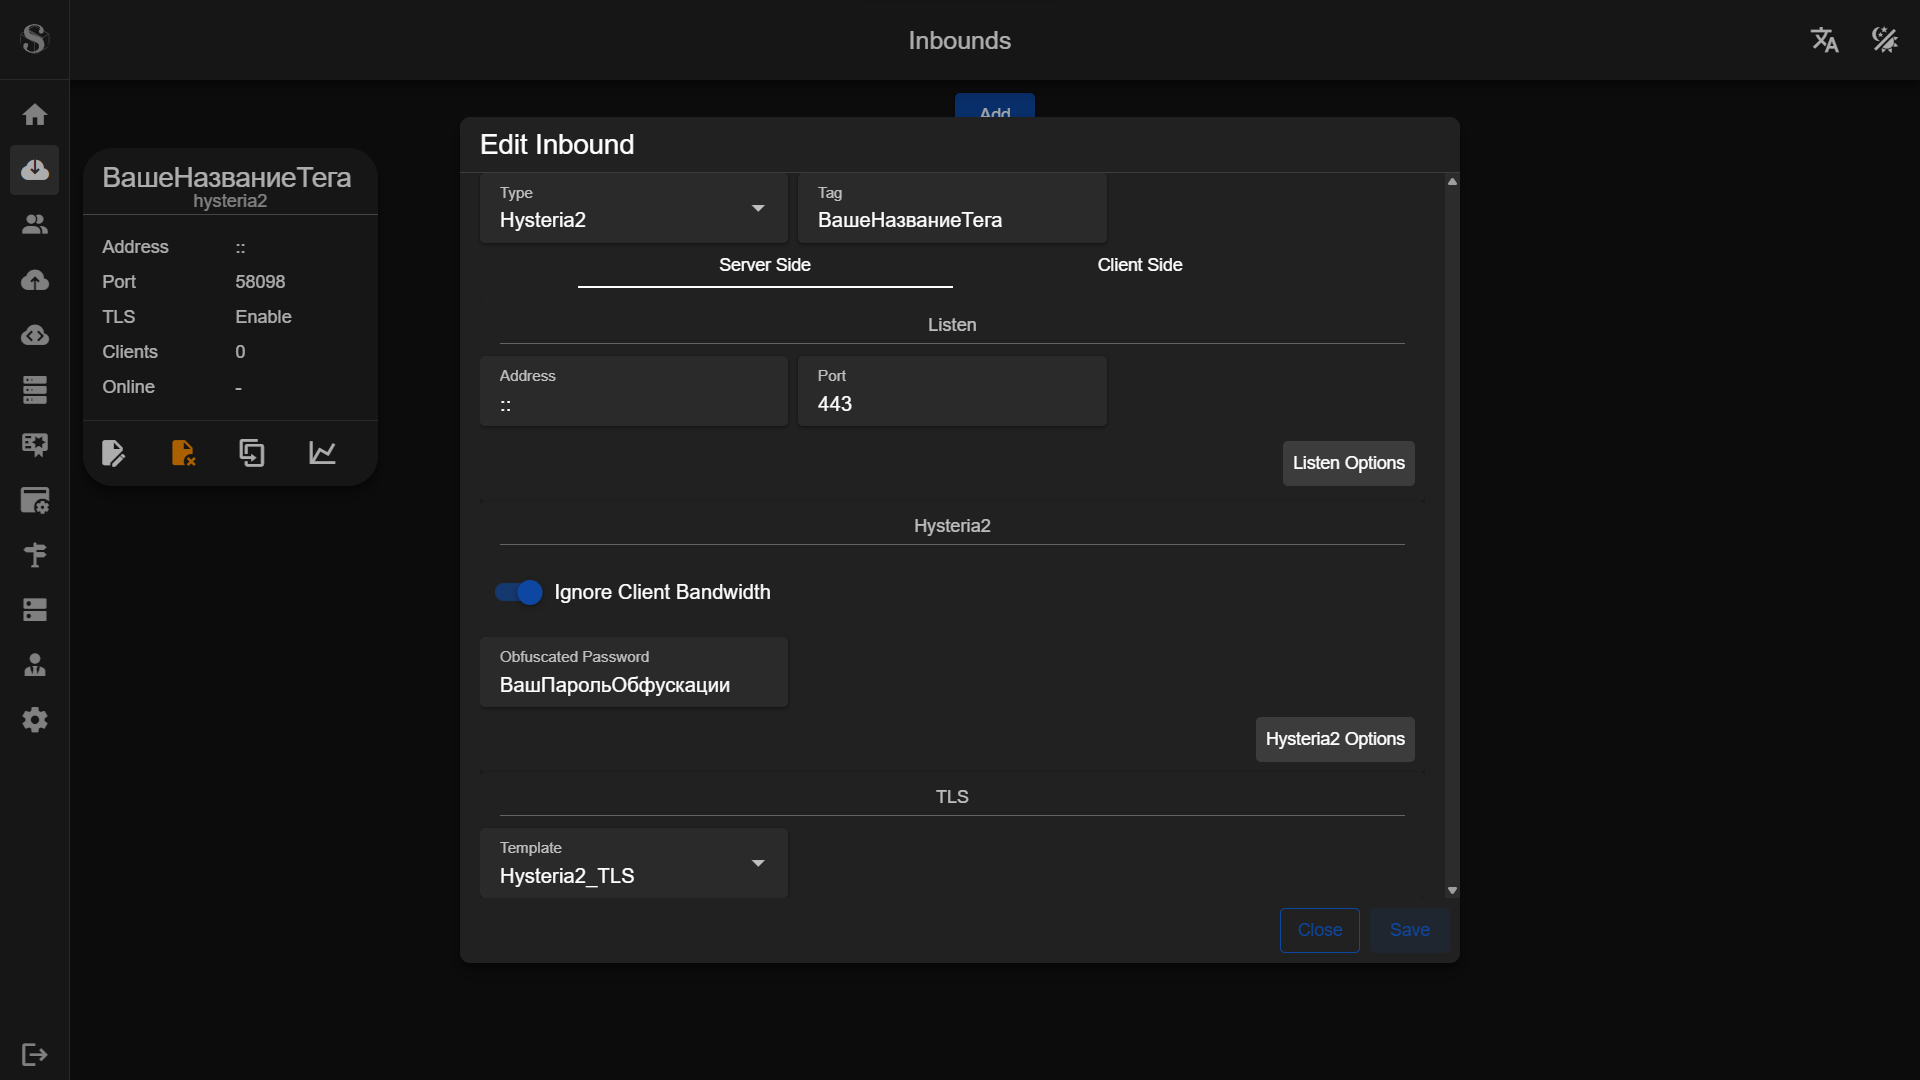The width and height of the screenshot is (1920, 1080).
Task: Click the logout icon at sidebar bottom
Action: (x=35, y=1054)
